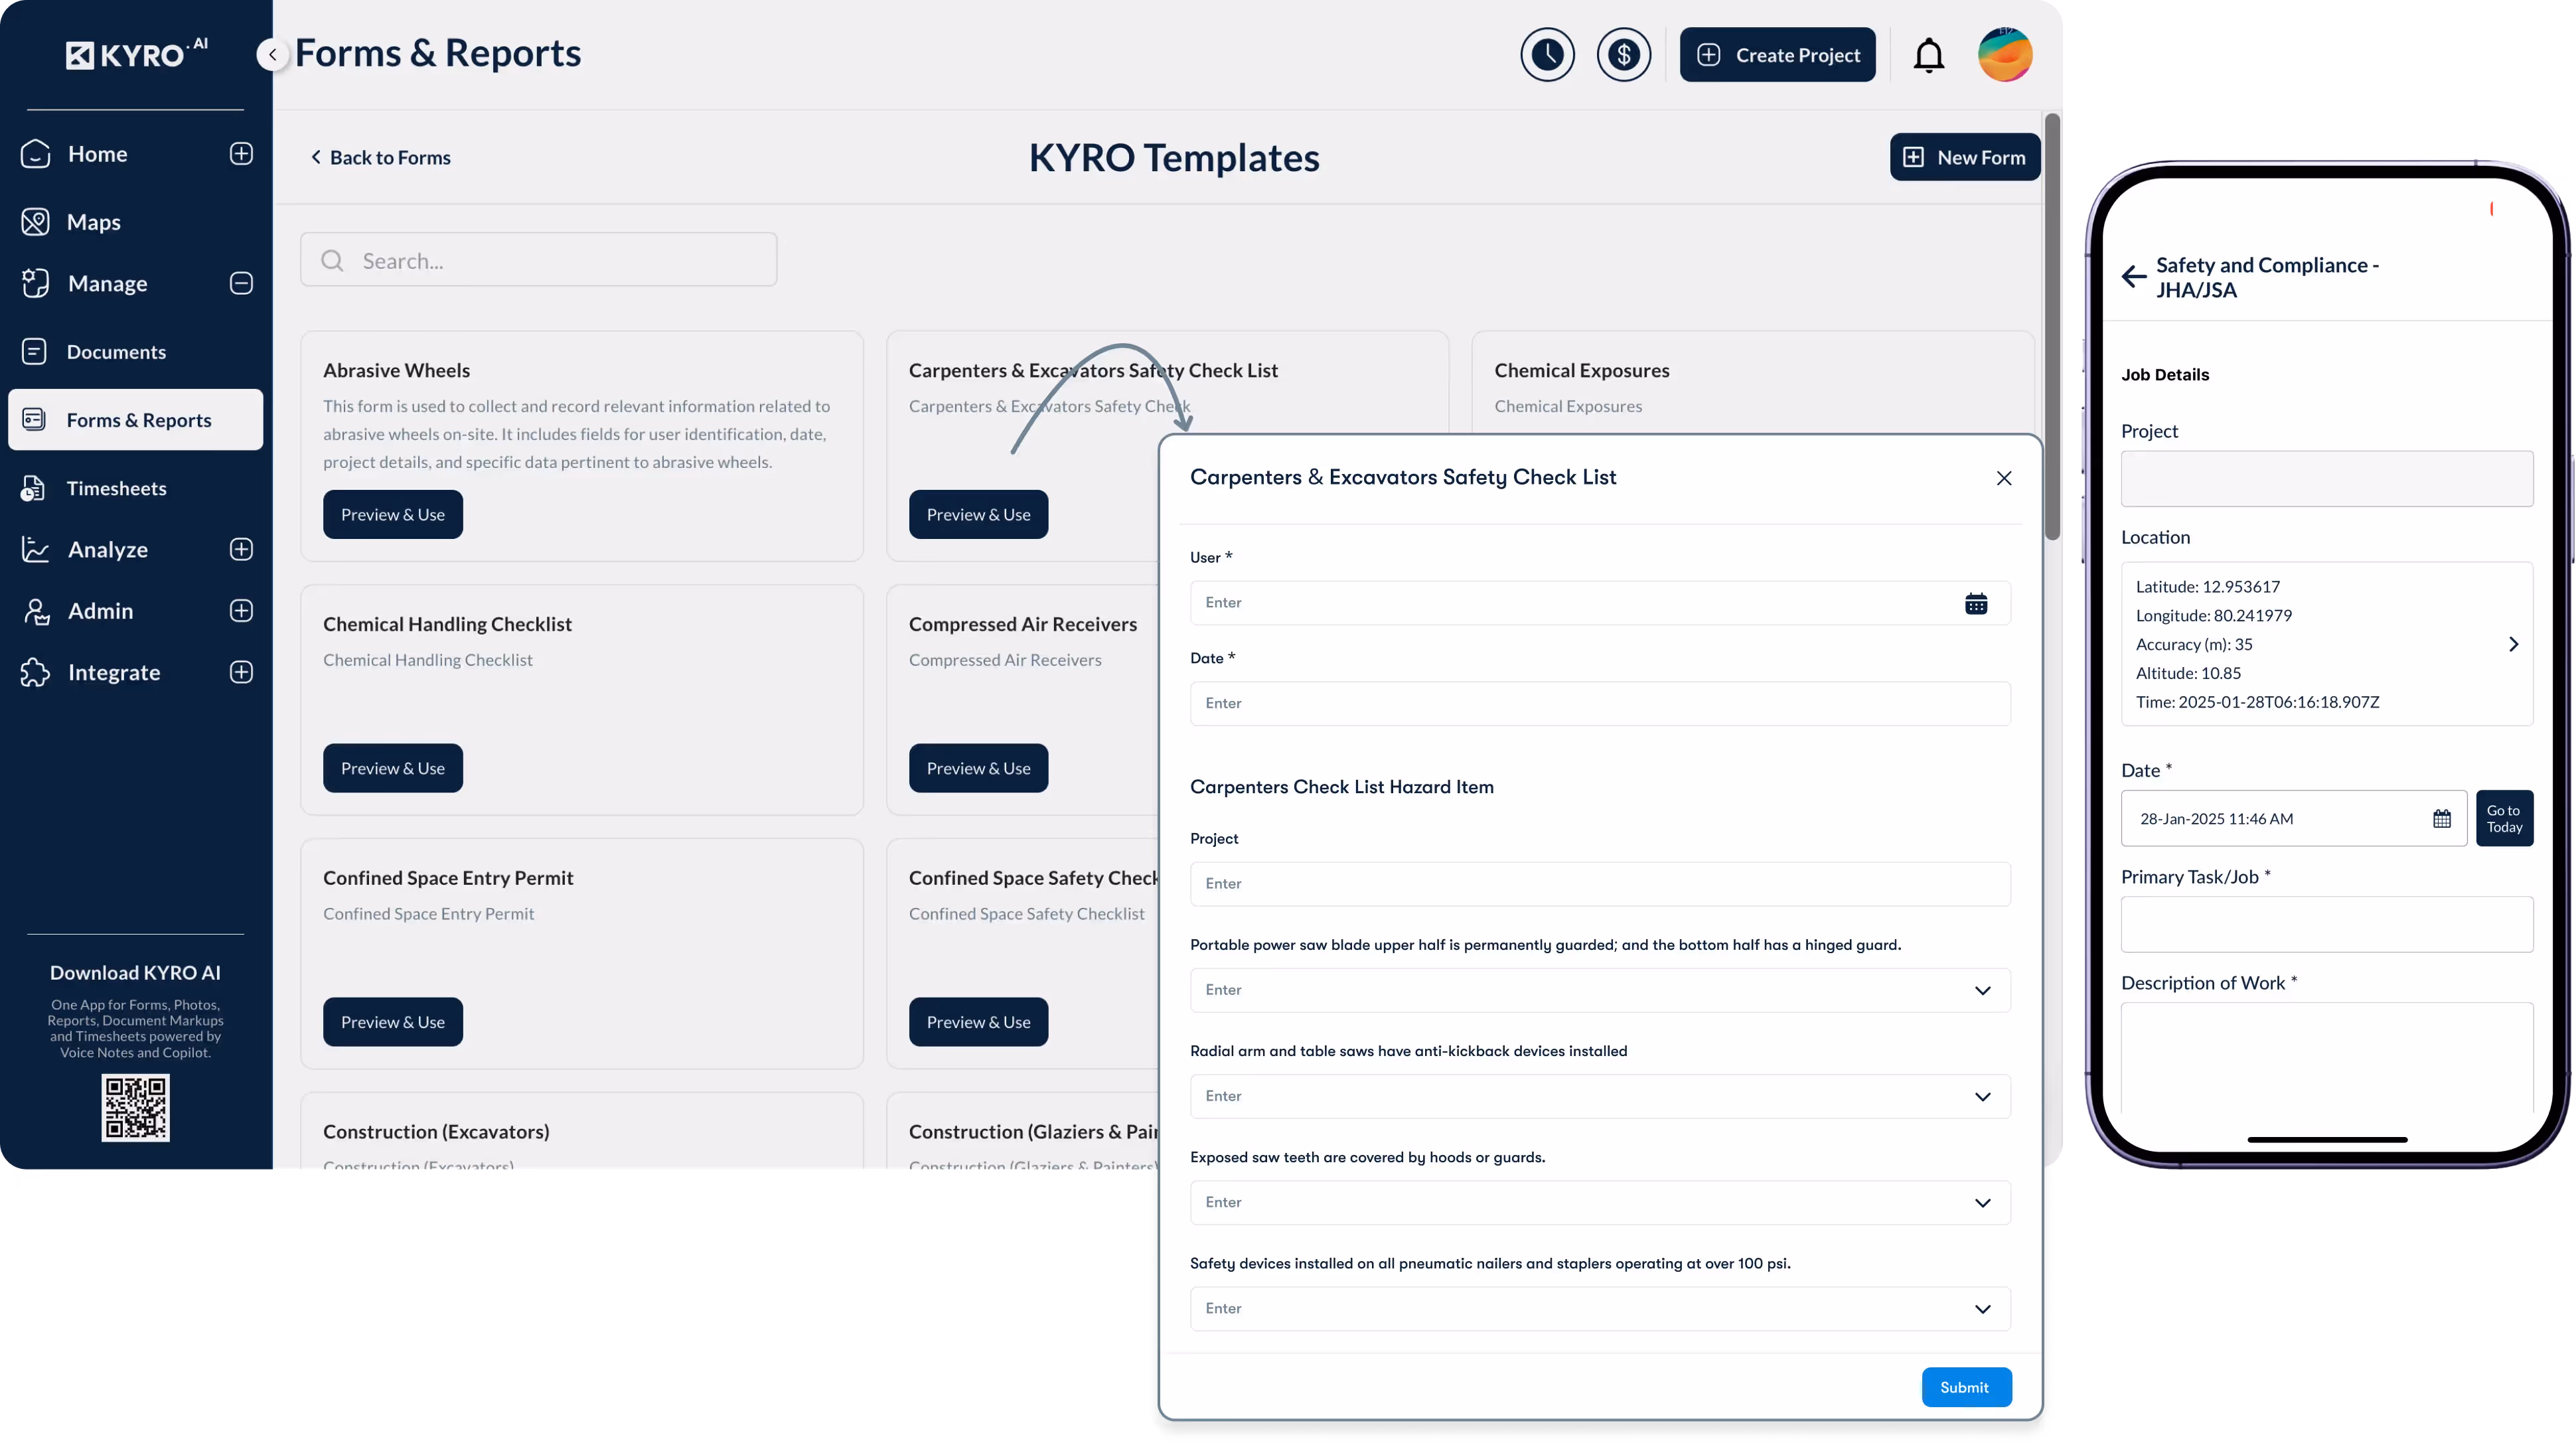Go to Documents in the sidebar
The image size is (2576, 1443).
pyautogui.click(x=116, y=352)
